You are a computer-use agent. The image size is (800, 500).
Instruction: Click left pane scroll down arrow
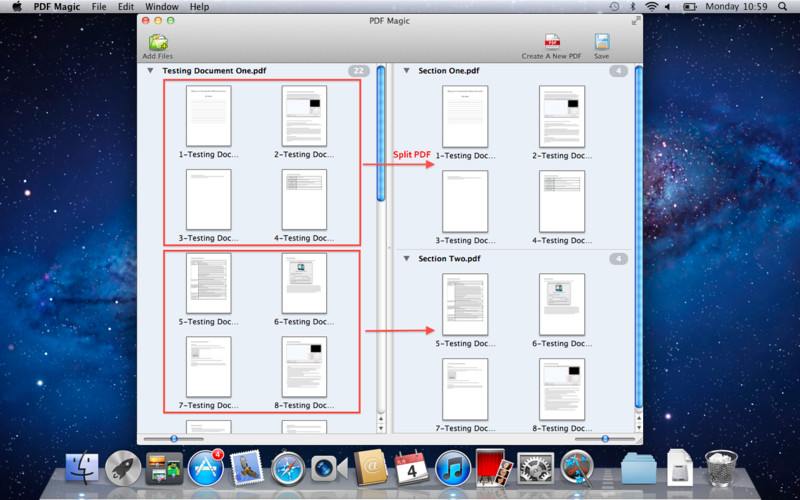(381, 428)
